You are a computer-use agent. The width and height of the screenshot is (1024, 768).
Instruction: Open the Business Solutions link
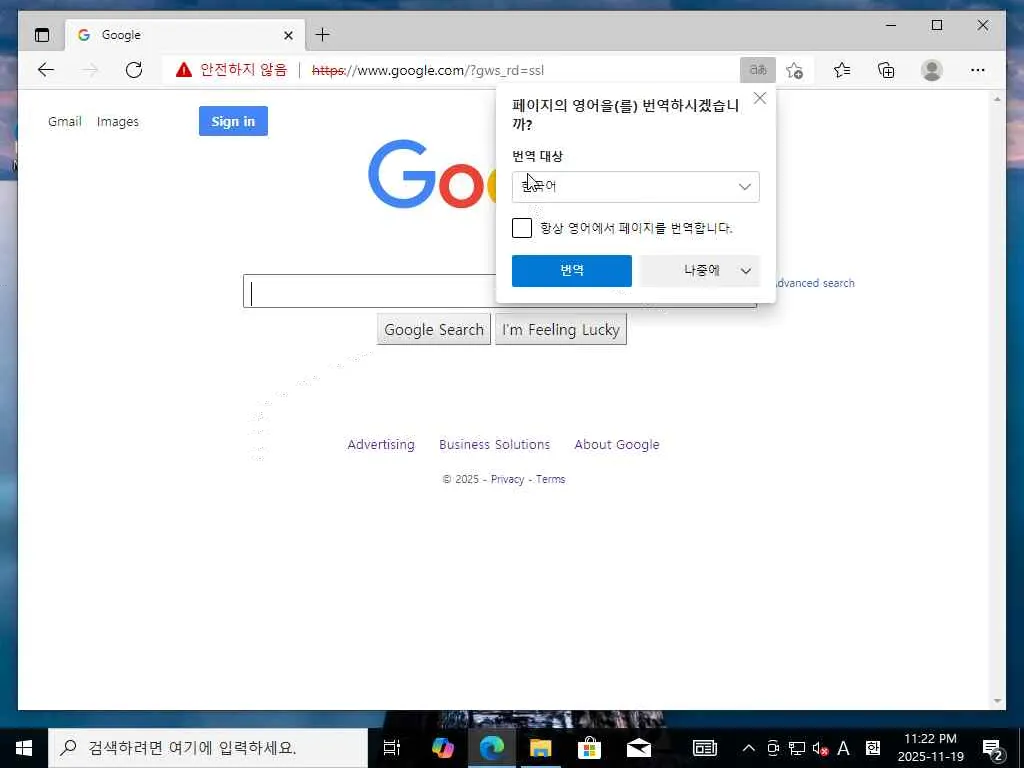494,444
